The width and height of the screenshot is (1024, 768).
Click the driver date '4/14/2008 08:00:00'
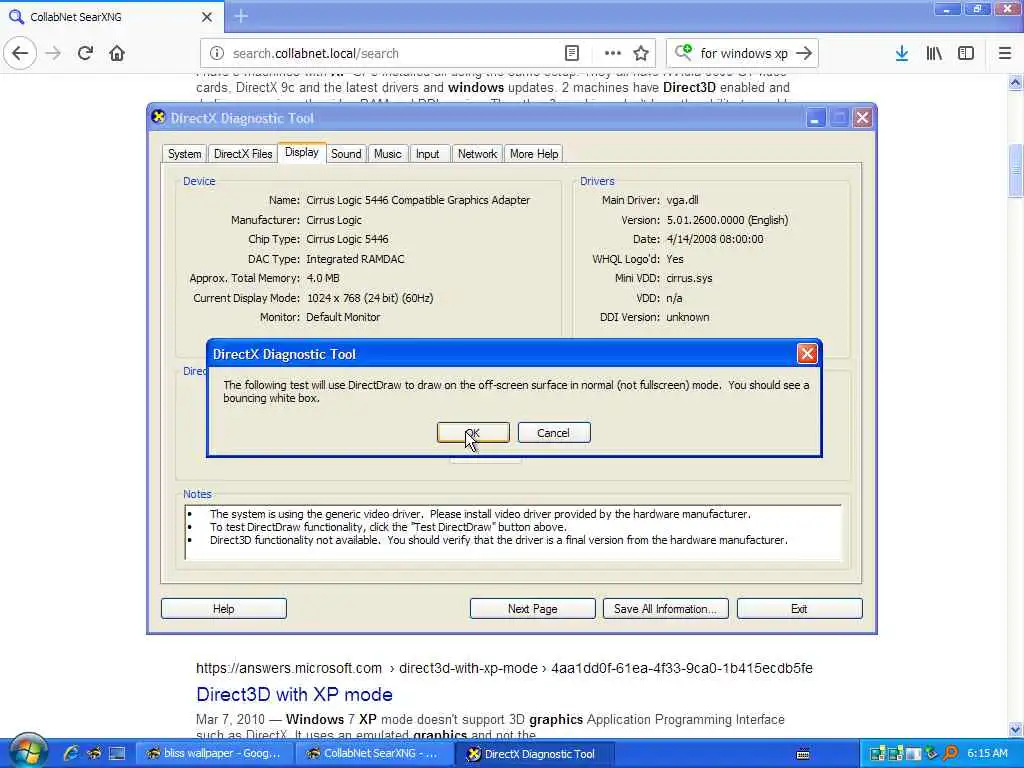[x=714, y=239]
